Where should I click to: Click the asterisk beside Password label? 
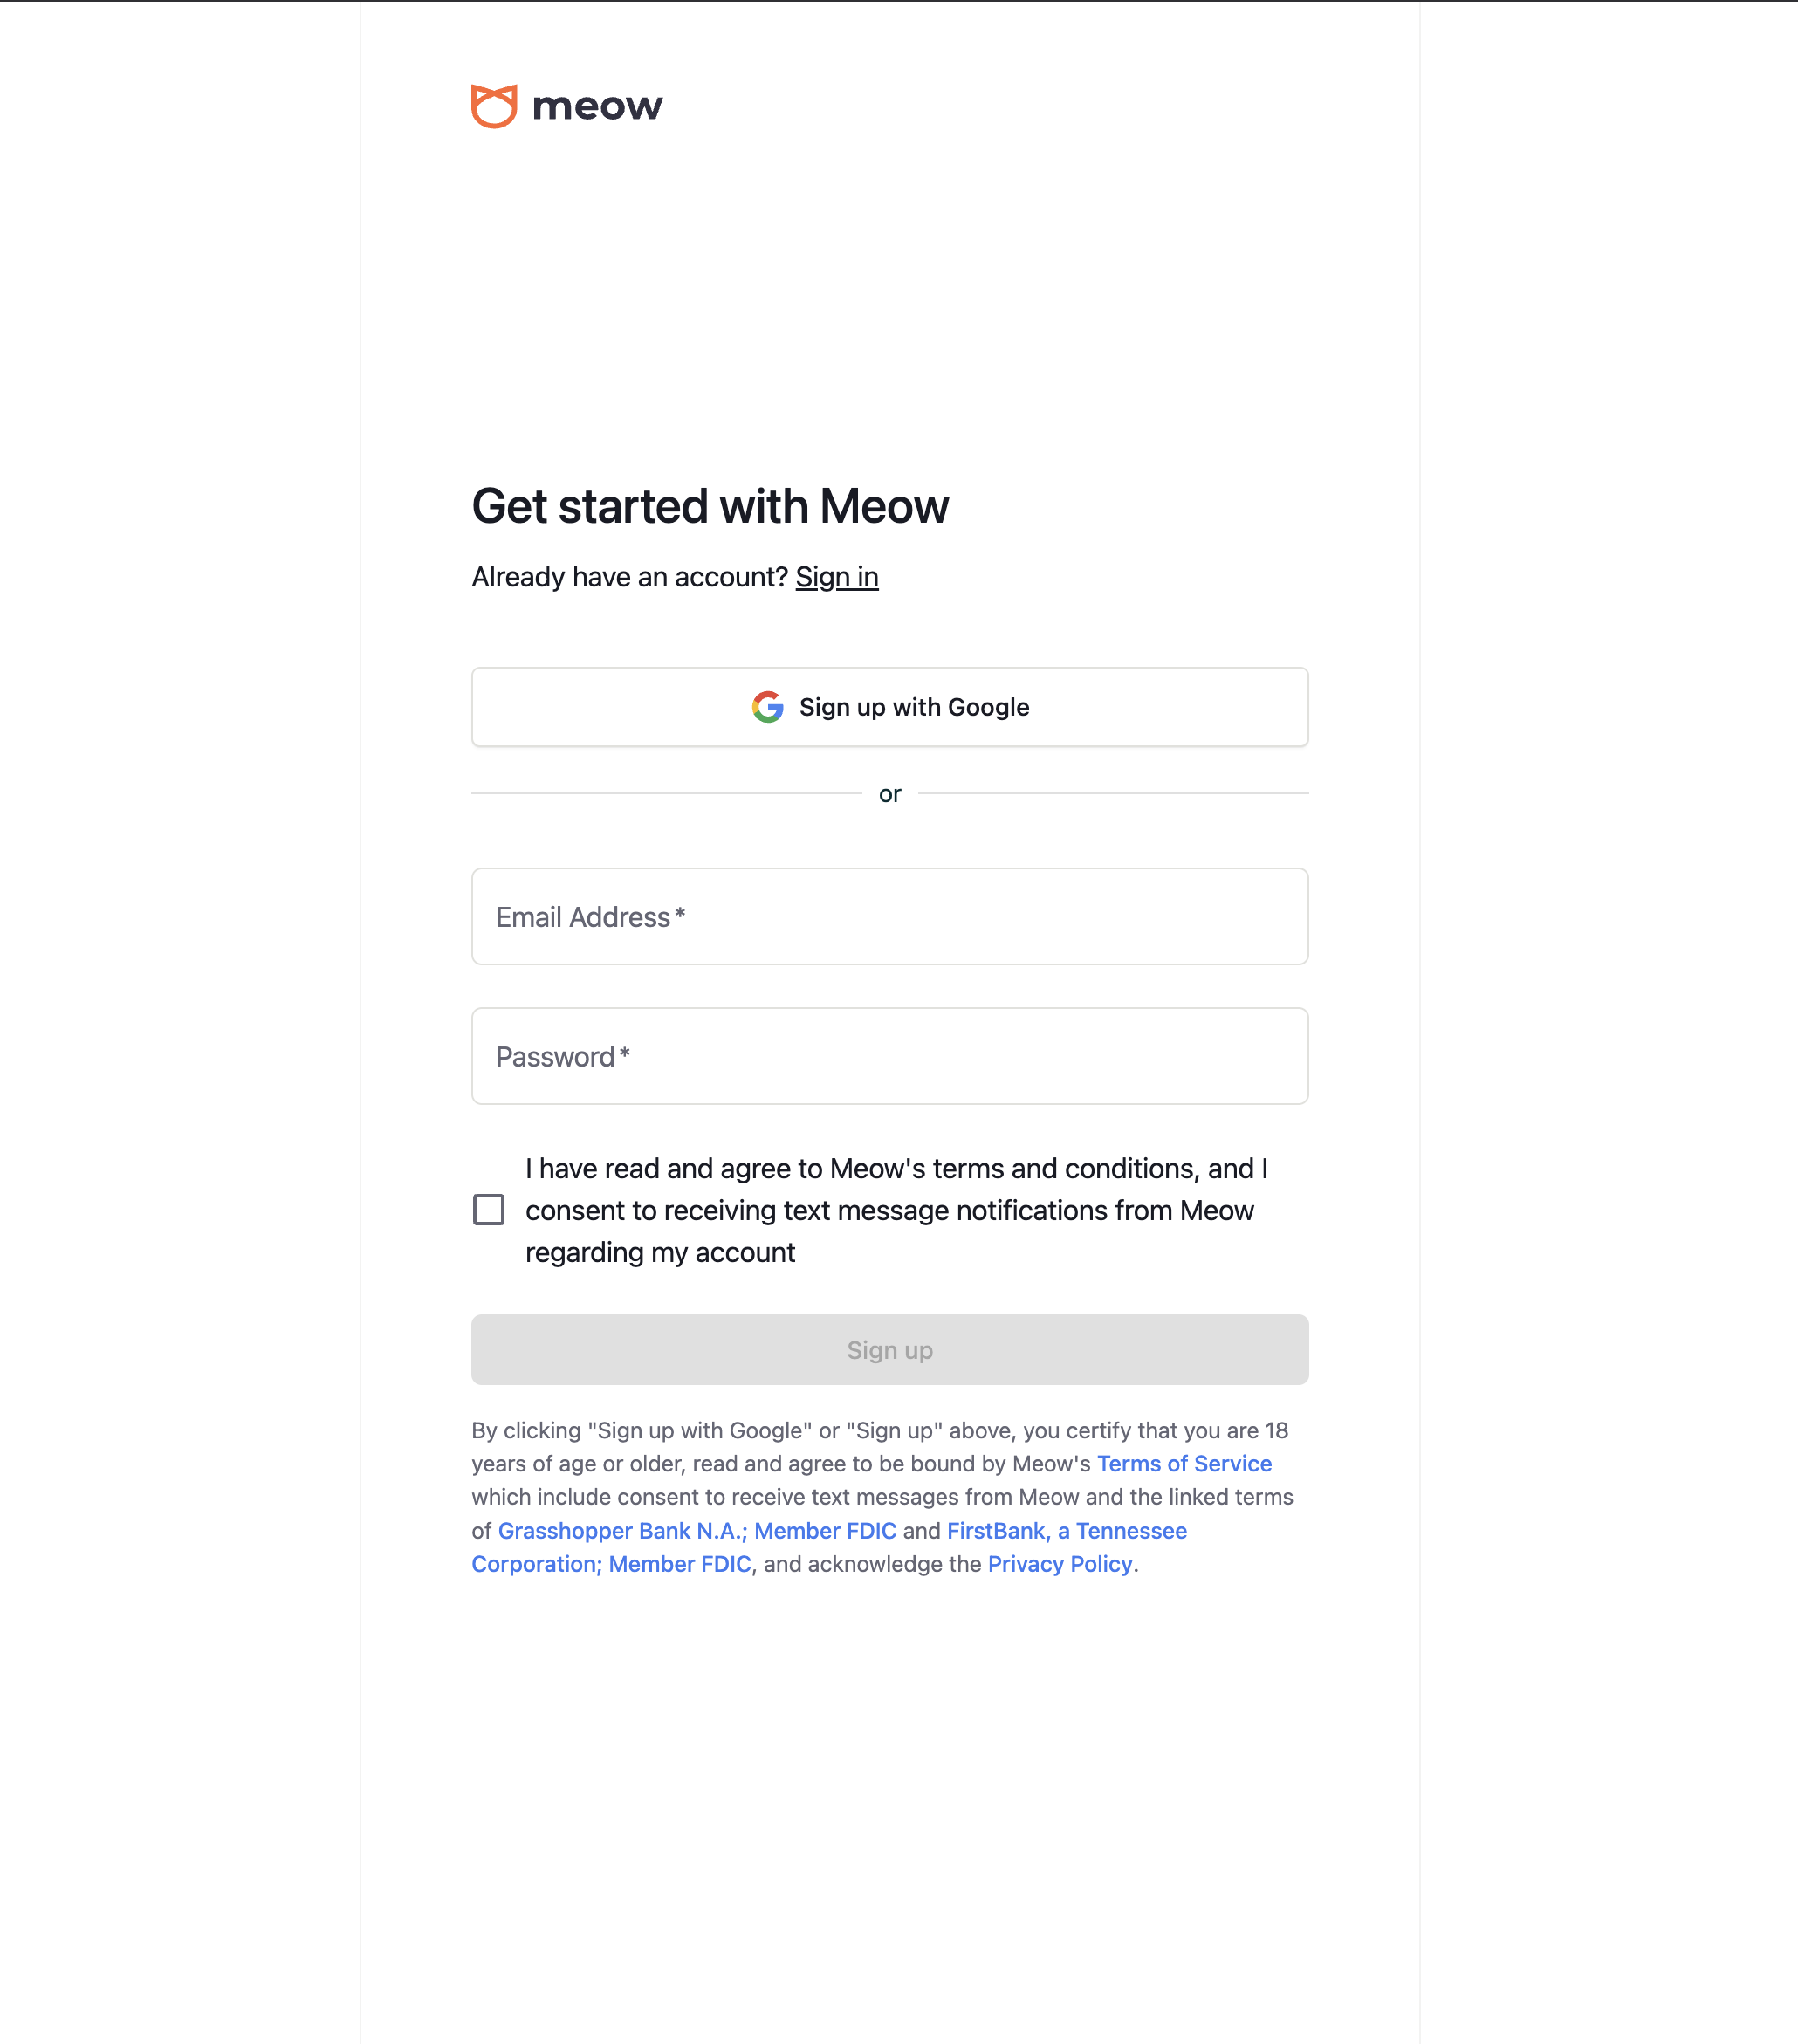(624, 1054)
